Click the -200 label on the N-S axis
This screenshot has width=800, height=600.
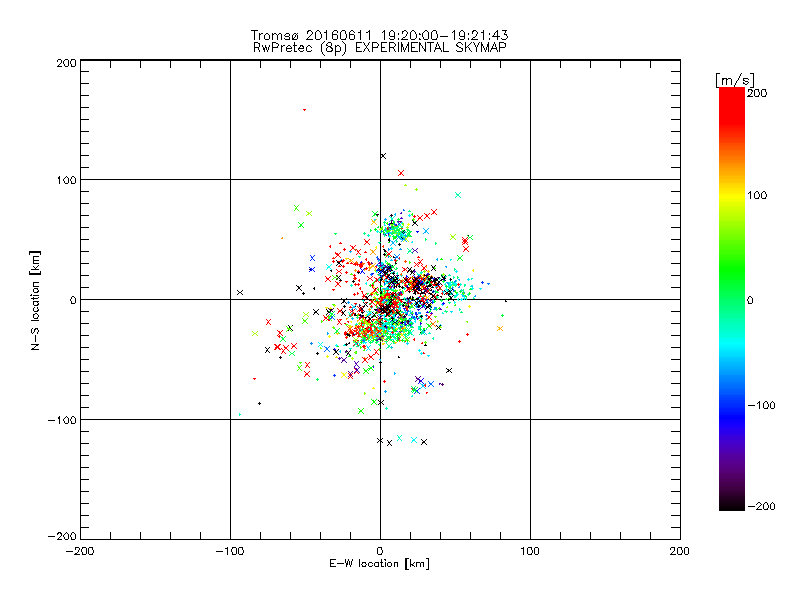tap(62, 536)
